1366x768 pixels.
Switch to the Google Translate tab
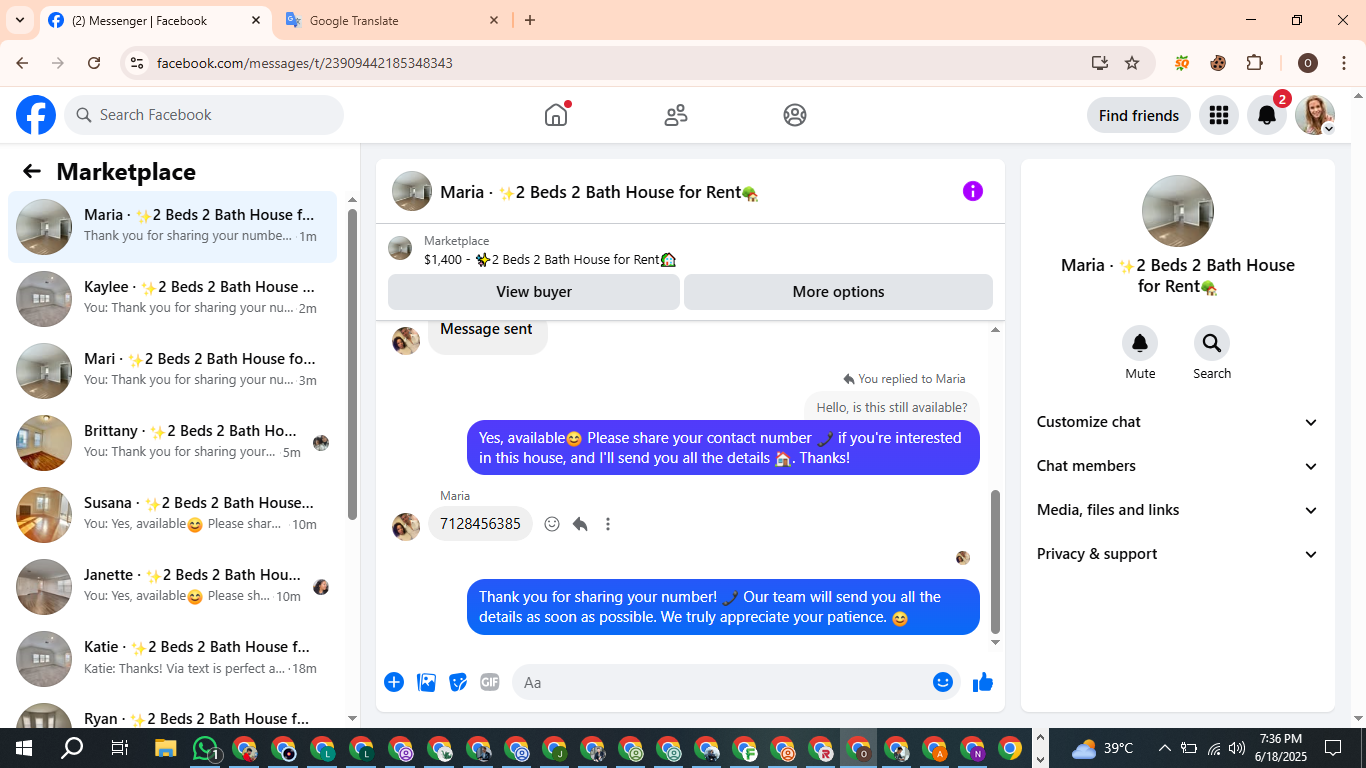tap(392, 21)
